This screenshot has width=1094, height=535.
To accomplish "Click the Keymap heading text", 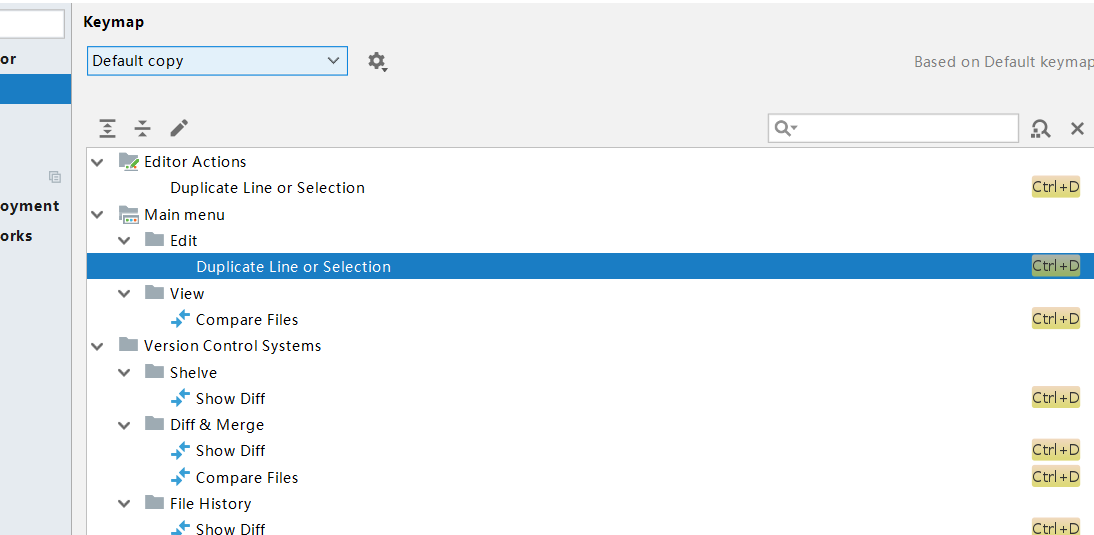I will (x=114, y=22).
